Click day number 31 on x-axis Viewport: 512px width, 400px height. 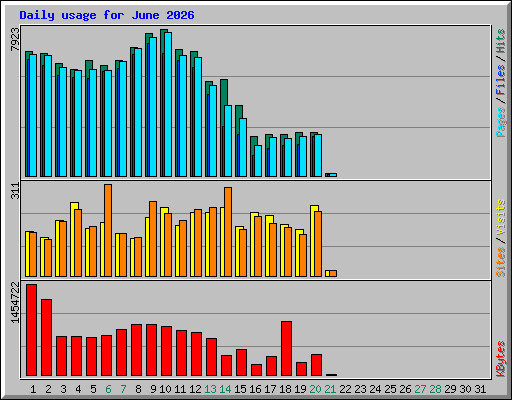coord(480,389)
